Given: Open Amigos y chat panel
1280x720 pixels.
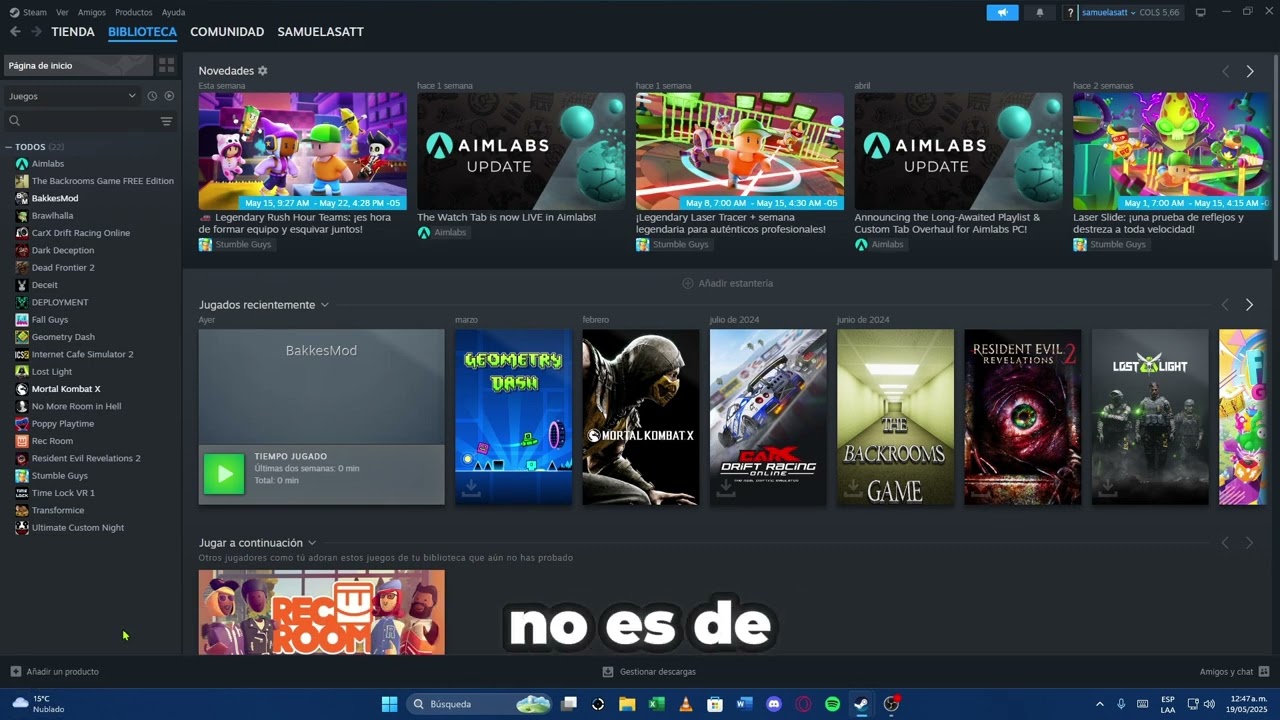Looking at the screenshot, I should [1234, 672].
